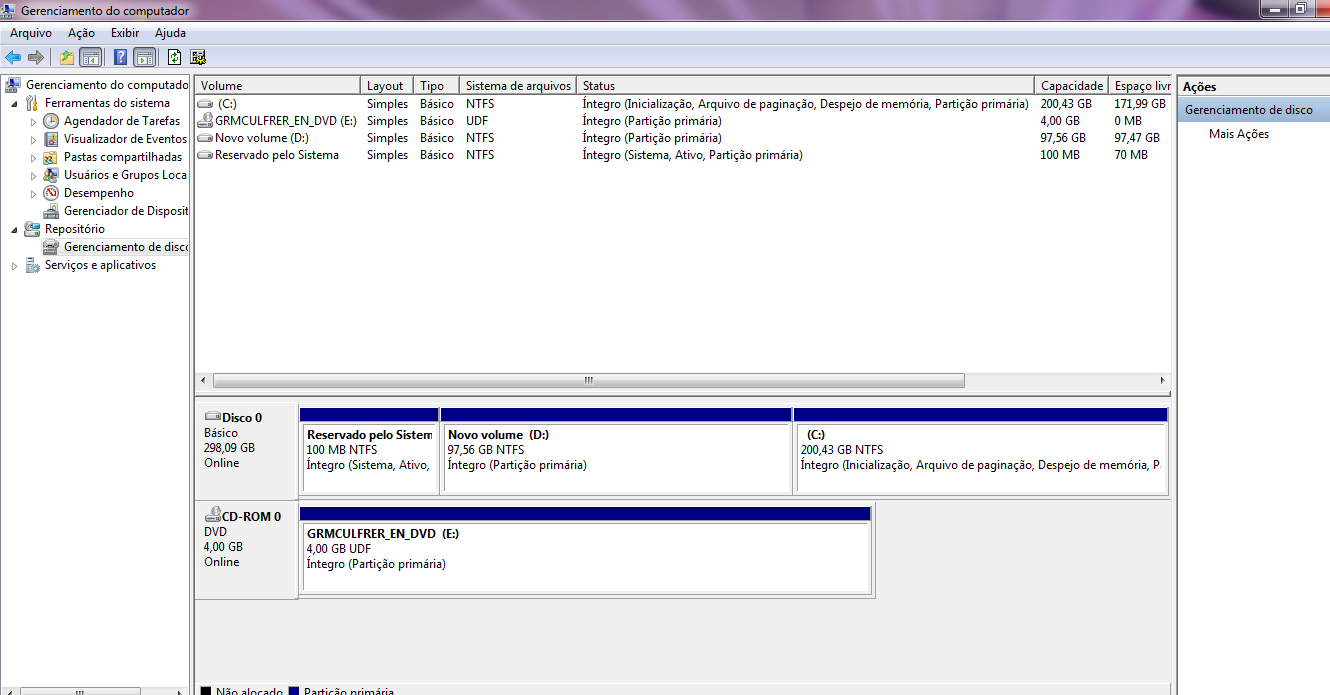Click the GRMCULFRER_EN_DVD disc icon in list
1330x695 pixels.
(x=206, y=121)
